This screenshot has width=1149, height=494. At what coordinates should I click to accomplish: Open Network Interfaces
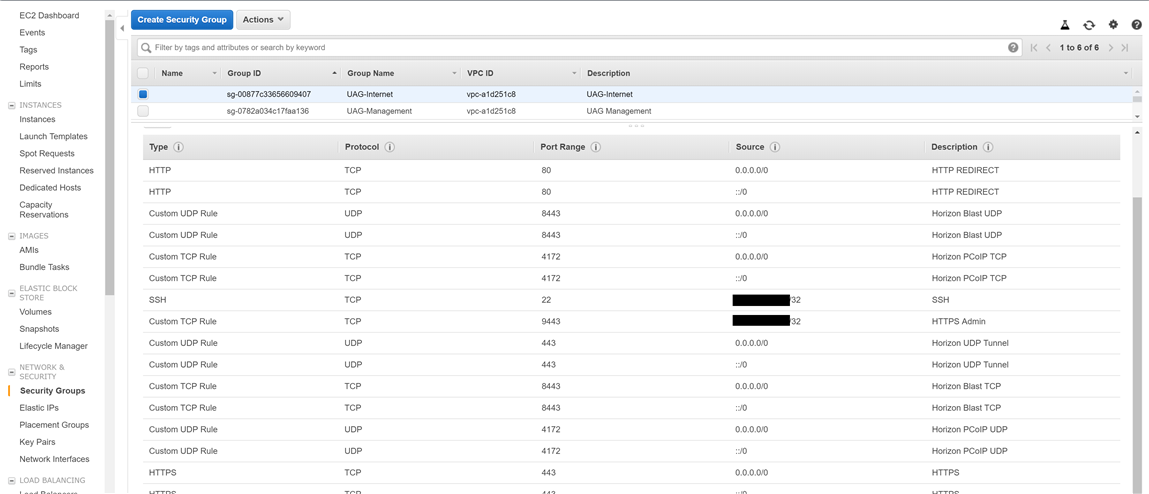point(54,460)
